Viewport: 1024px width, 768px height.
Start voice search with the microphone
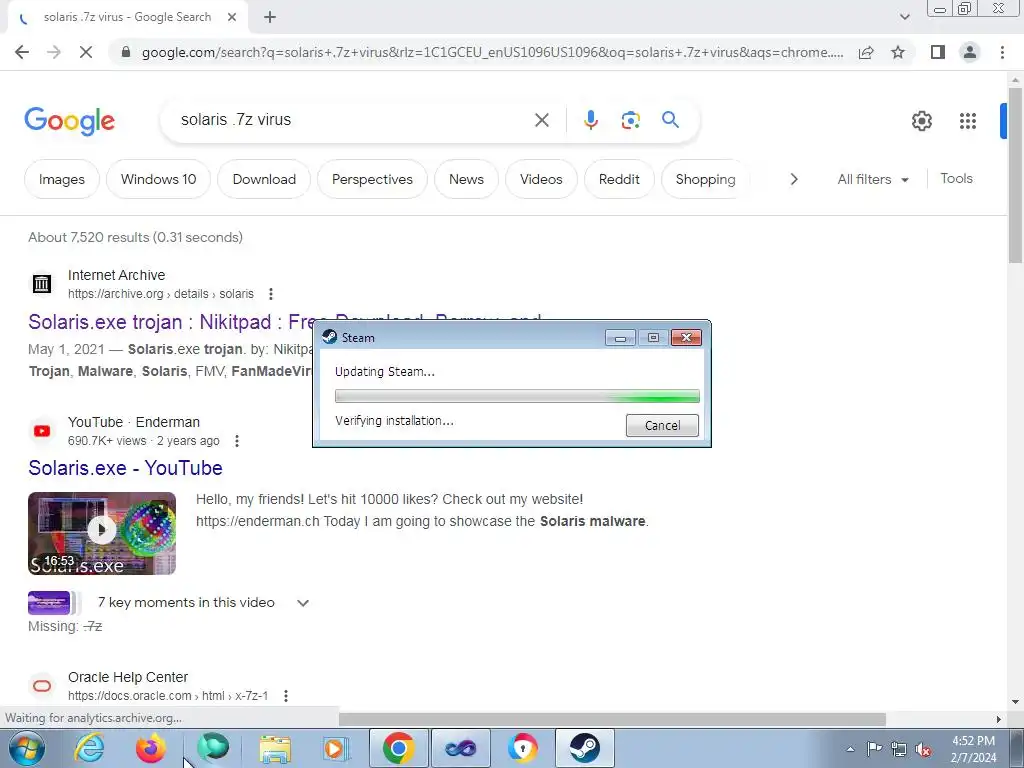coord(590,120)
